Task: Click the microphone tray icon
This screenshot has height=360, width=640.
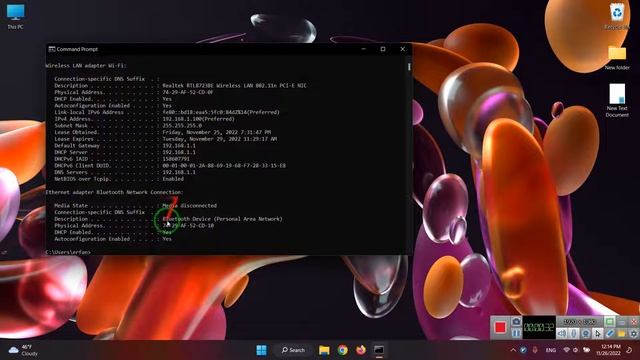Action: (x=535, y=350)
